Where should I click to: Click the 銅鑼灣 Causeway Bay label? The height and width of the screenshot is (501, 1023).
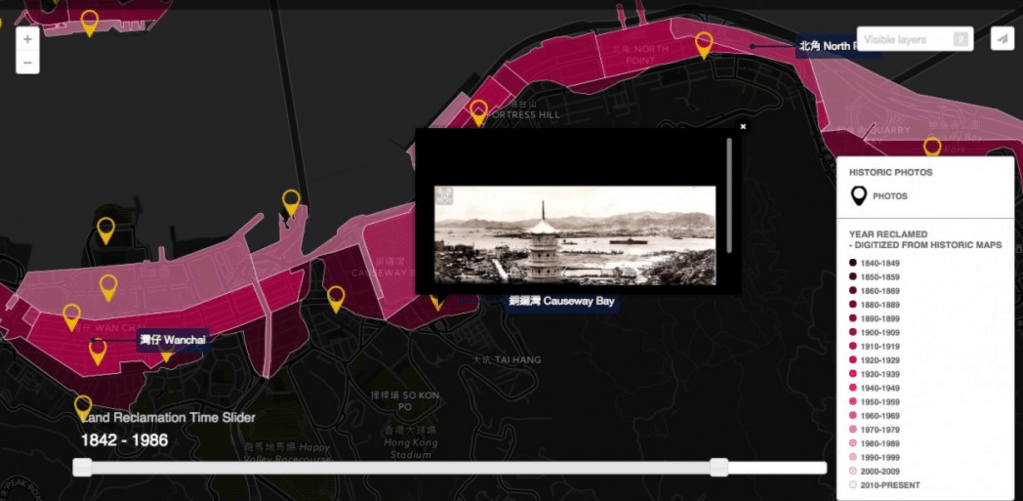561,301
